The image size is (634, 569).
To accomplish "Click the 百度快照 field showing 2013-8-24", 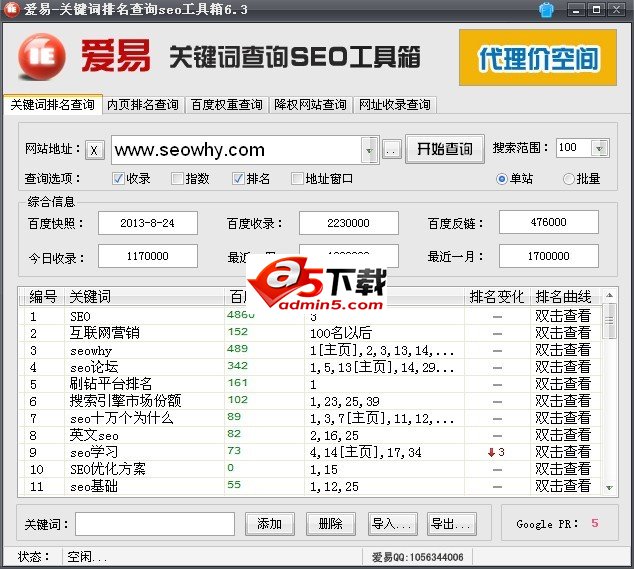I will click(148, 223).
